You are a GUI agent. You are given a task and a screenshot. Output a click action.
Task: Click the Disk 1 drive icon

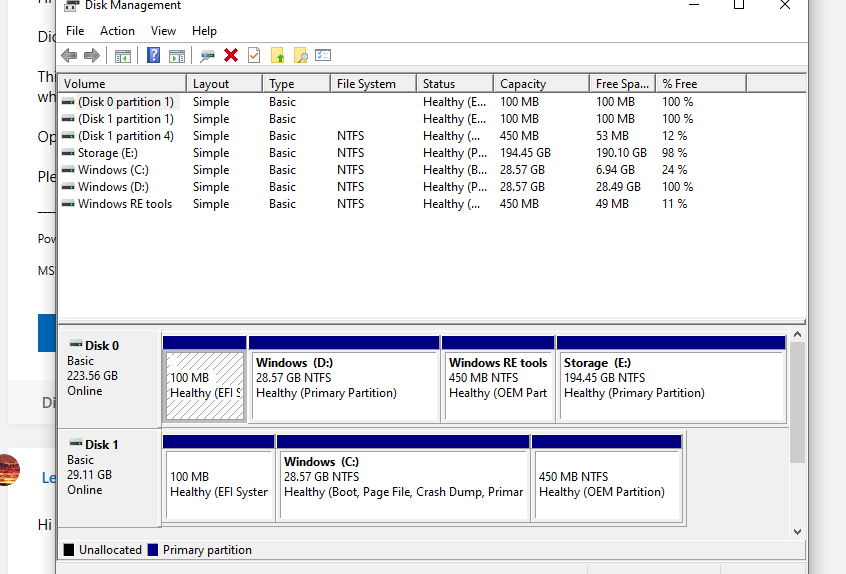point(76,443)
